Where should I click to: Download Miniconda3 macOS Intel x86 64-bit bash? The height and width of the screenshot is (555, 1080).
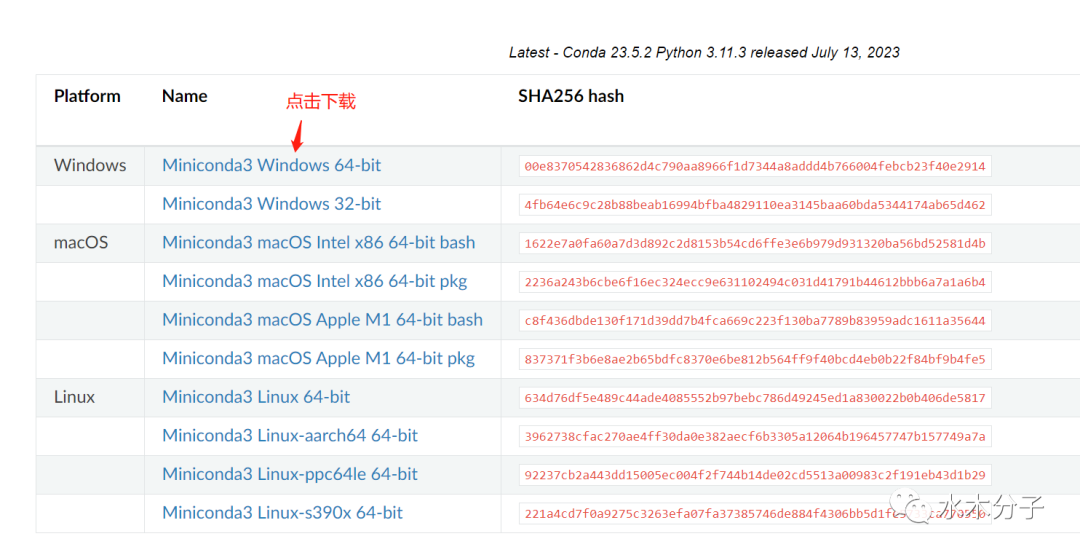(x=318, y=242)
